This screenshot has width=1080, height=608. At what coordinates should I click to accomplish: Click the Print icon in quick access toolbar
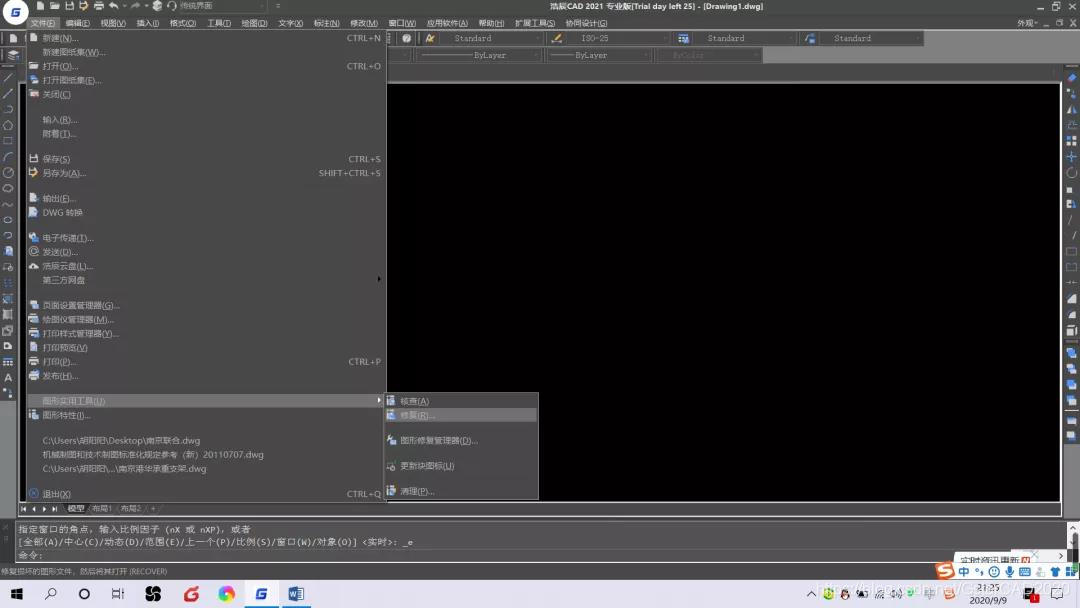[98, 6]
